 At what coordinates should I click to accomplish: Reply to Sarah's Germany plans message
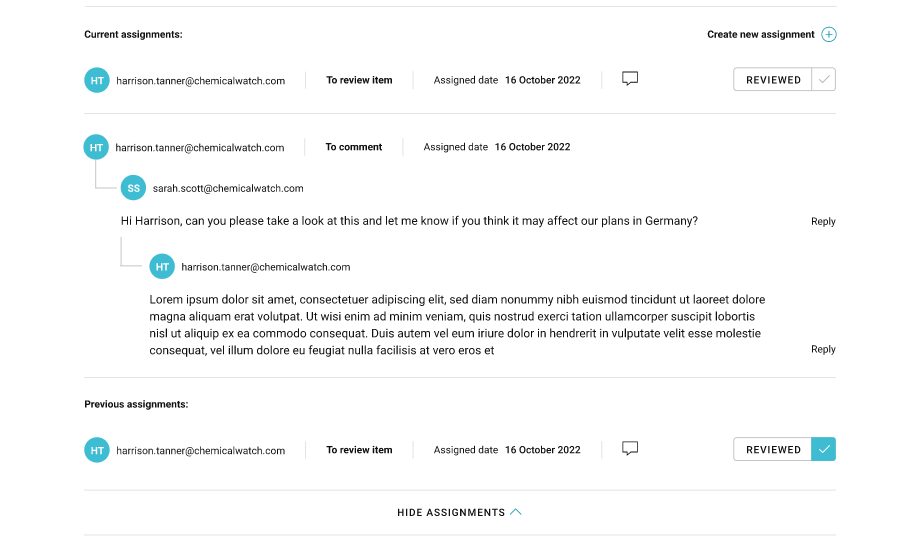click(823, 222)
